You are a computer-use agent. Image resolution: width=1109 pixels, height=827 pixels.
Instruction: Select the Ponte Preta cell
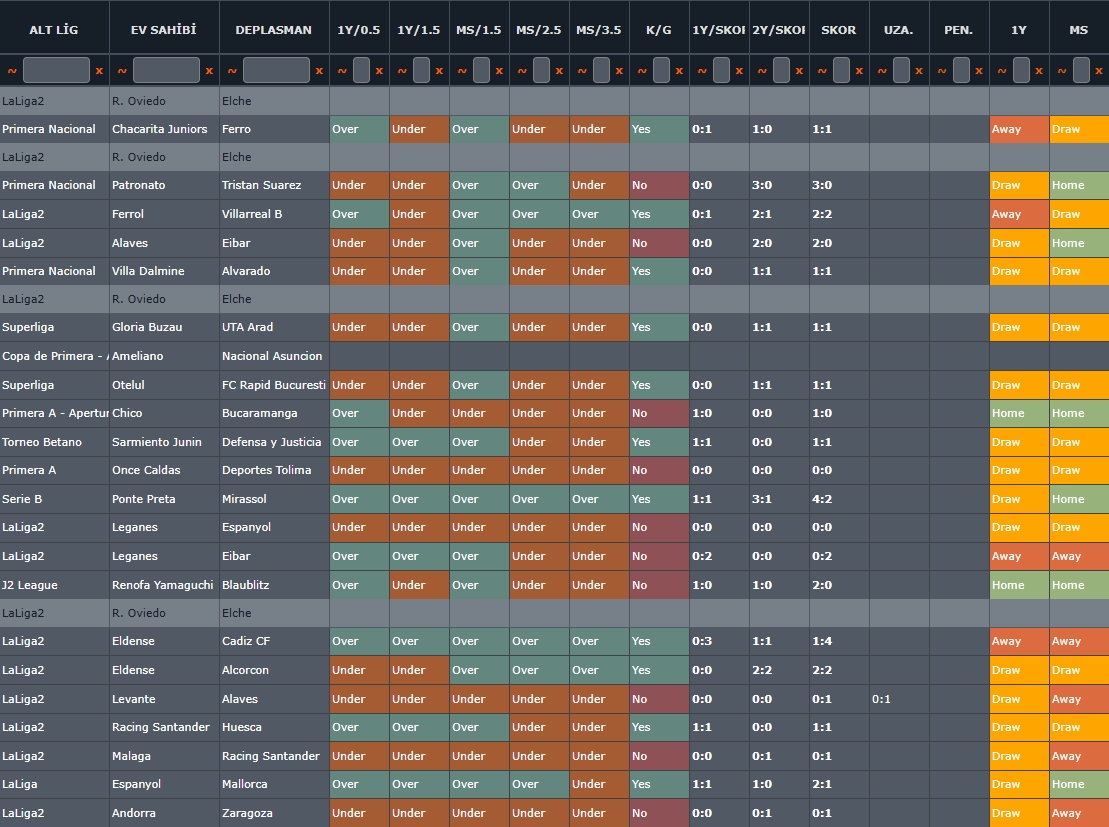coord(164,499)
